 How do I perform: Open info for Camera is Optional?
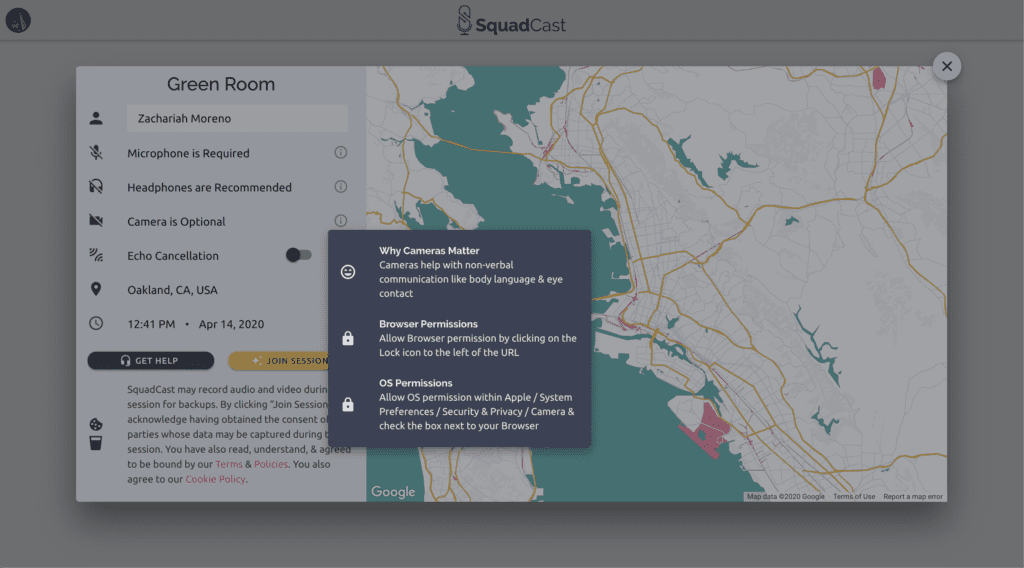pyautogui.click(x=340, y=221)
